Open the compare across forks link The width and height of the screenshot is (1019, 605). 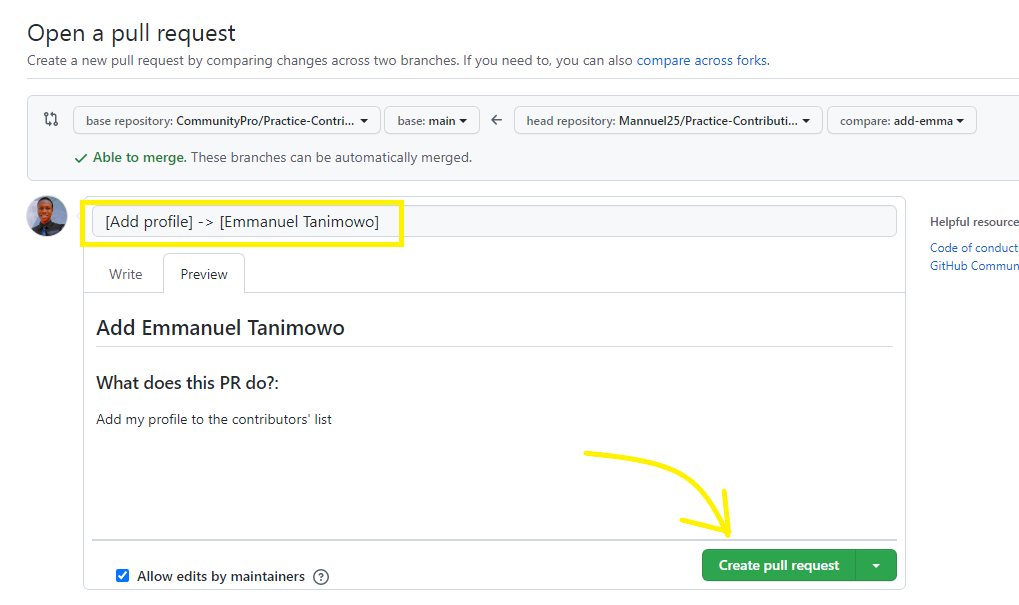click(701, 60)
